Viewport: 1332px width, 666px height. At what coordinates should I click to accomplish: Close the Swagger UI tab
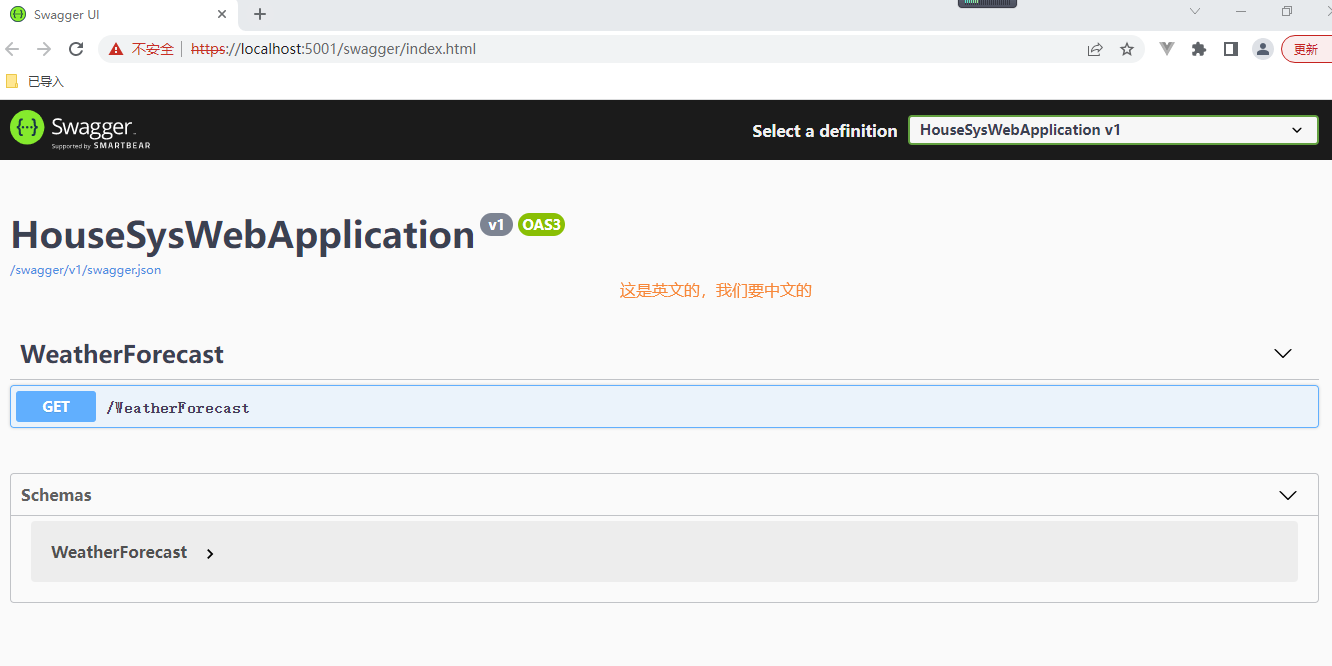click(222, 15)
